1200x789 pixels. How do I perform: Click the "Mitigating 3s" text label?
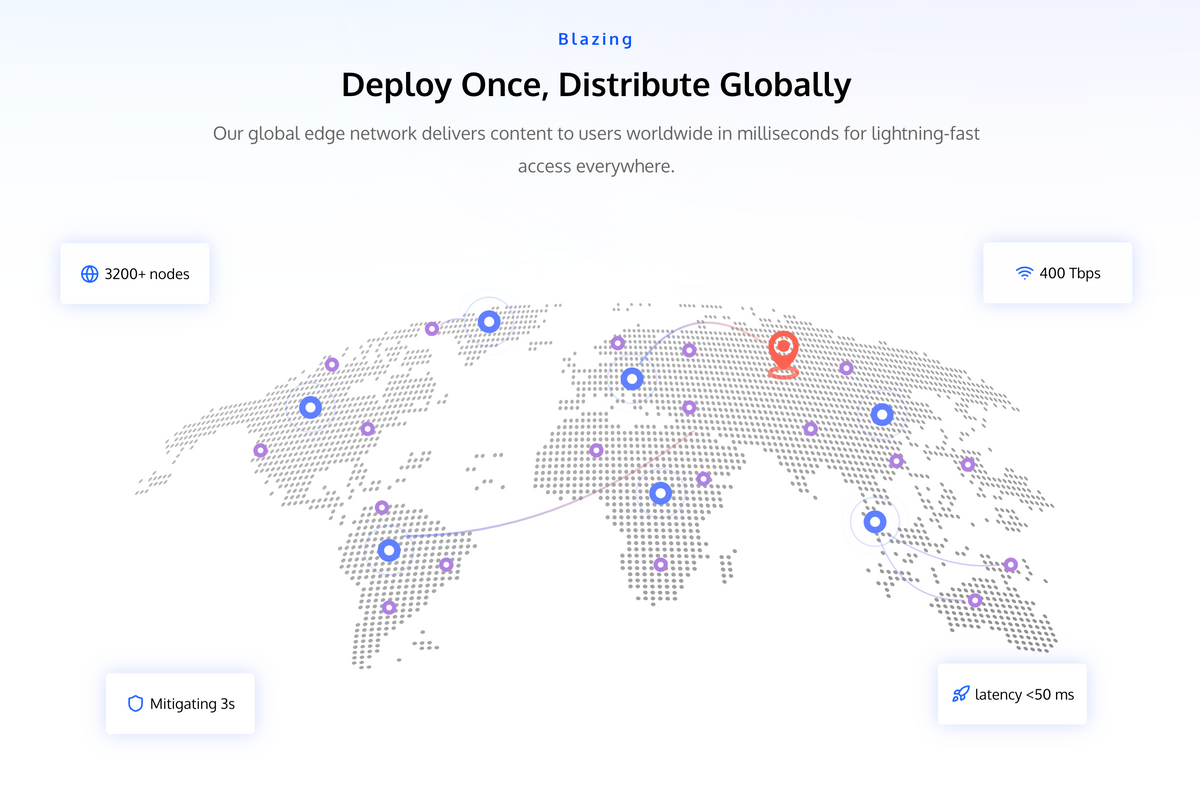[192, 704]
